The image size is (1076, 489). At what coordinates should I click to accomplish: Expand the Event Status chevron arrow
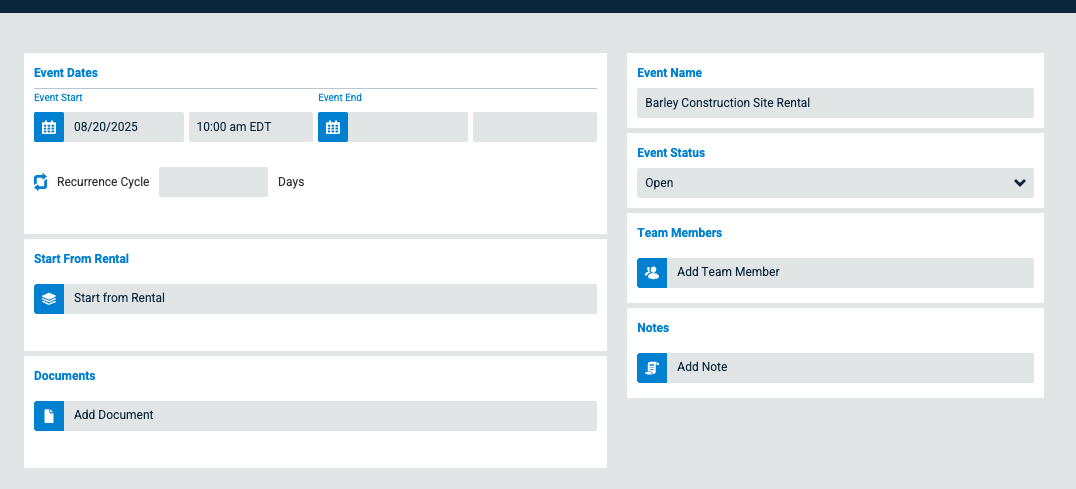(x=1019, y=183)
